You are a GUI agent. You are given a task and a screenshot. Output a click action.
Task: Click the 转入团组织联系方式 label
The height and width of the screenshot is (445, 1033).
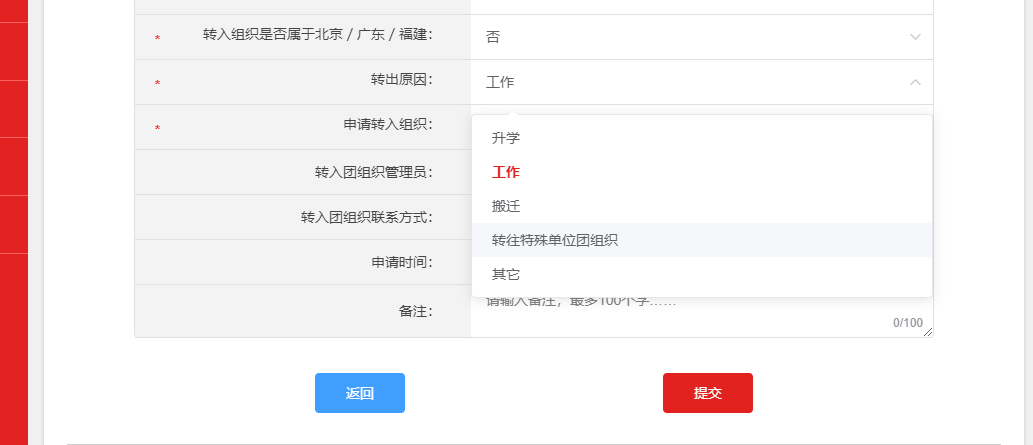(x=366, y=217)
